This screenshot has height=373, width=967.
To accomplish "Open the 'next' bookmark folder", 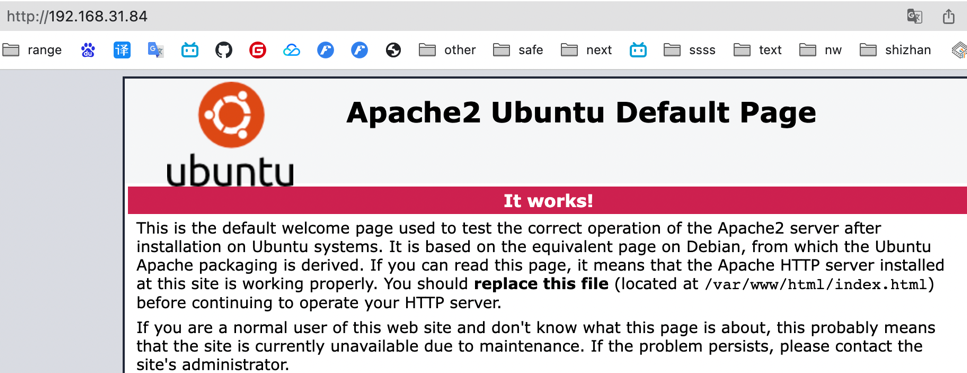I will pyautogui.click(x=586, y=50).
